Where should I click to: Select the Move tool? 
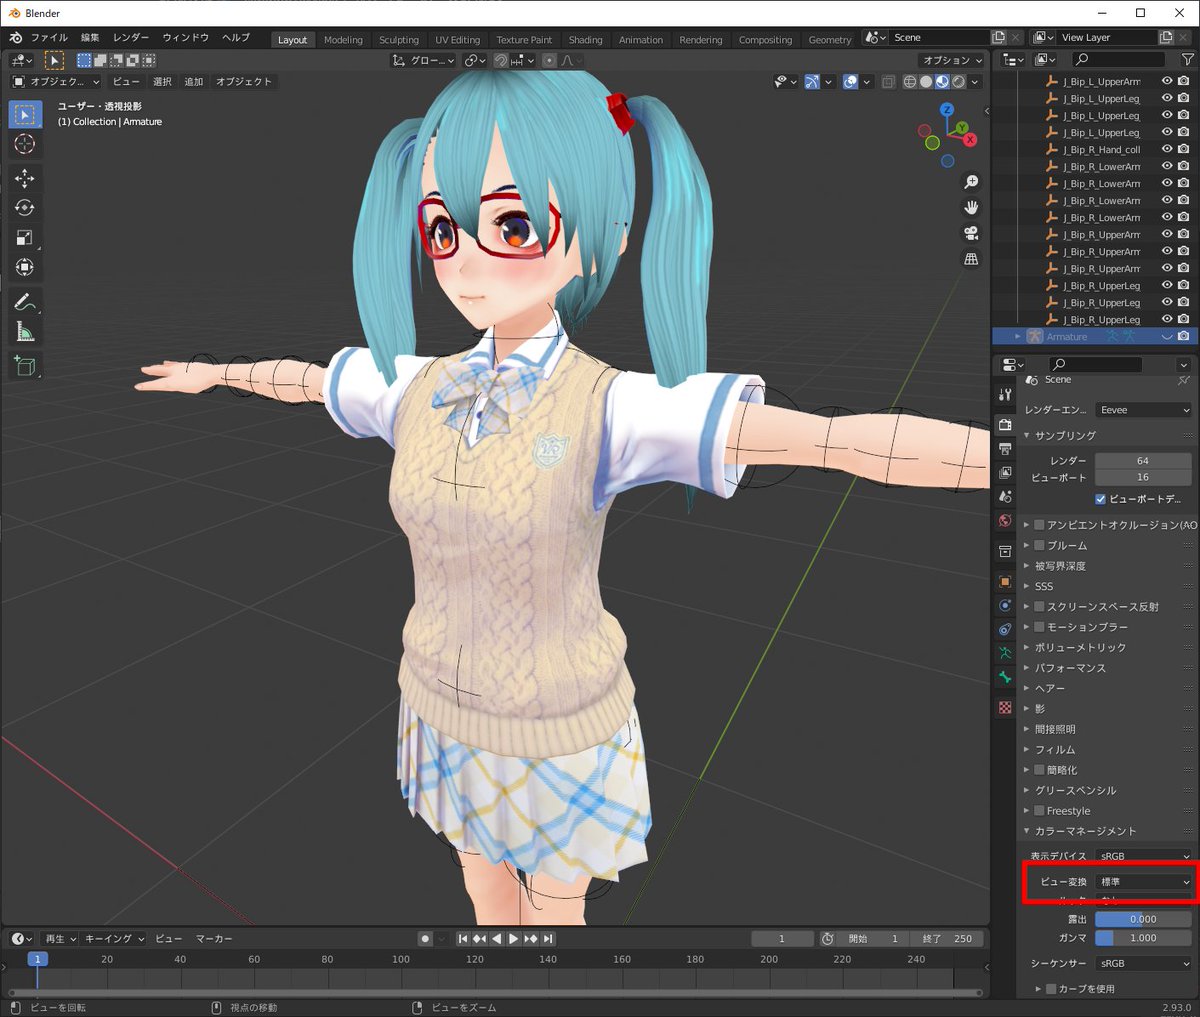tap(25, 178)
